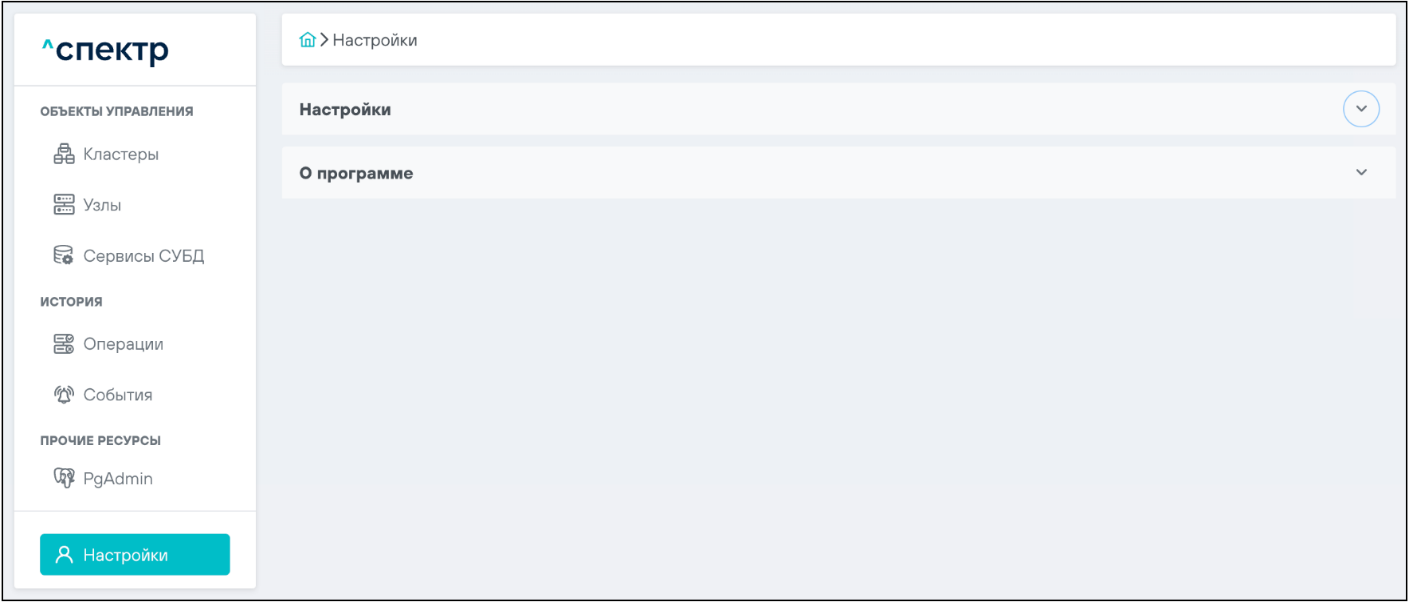Open the Кластеры menu item
The height and width of the screenshot is (602, 1409).
tap(121, 154)
